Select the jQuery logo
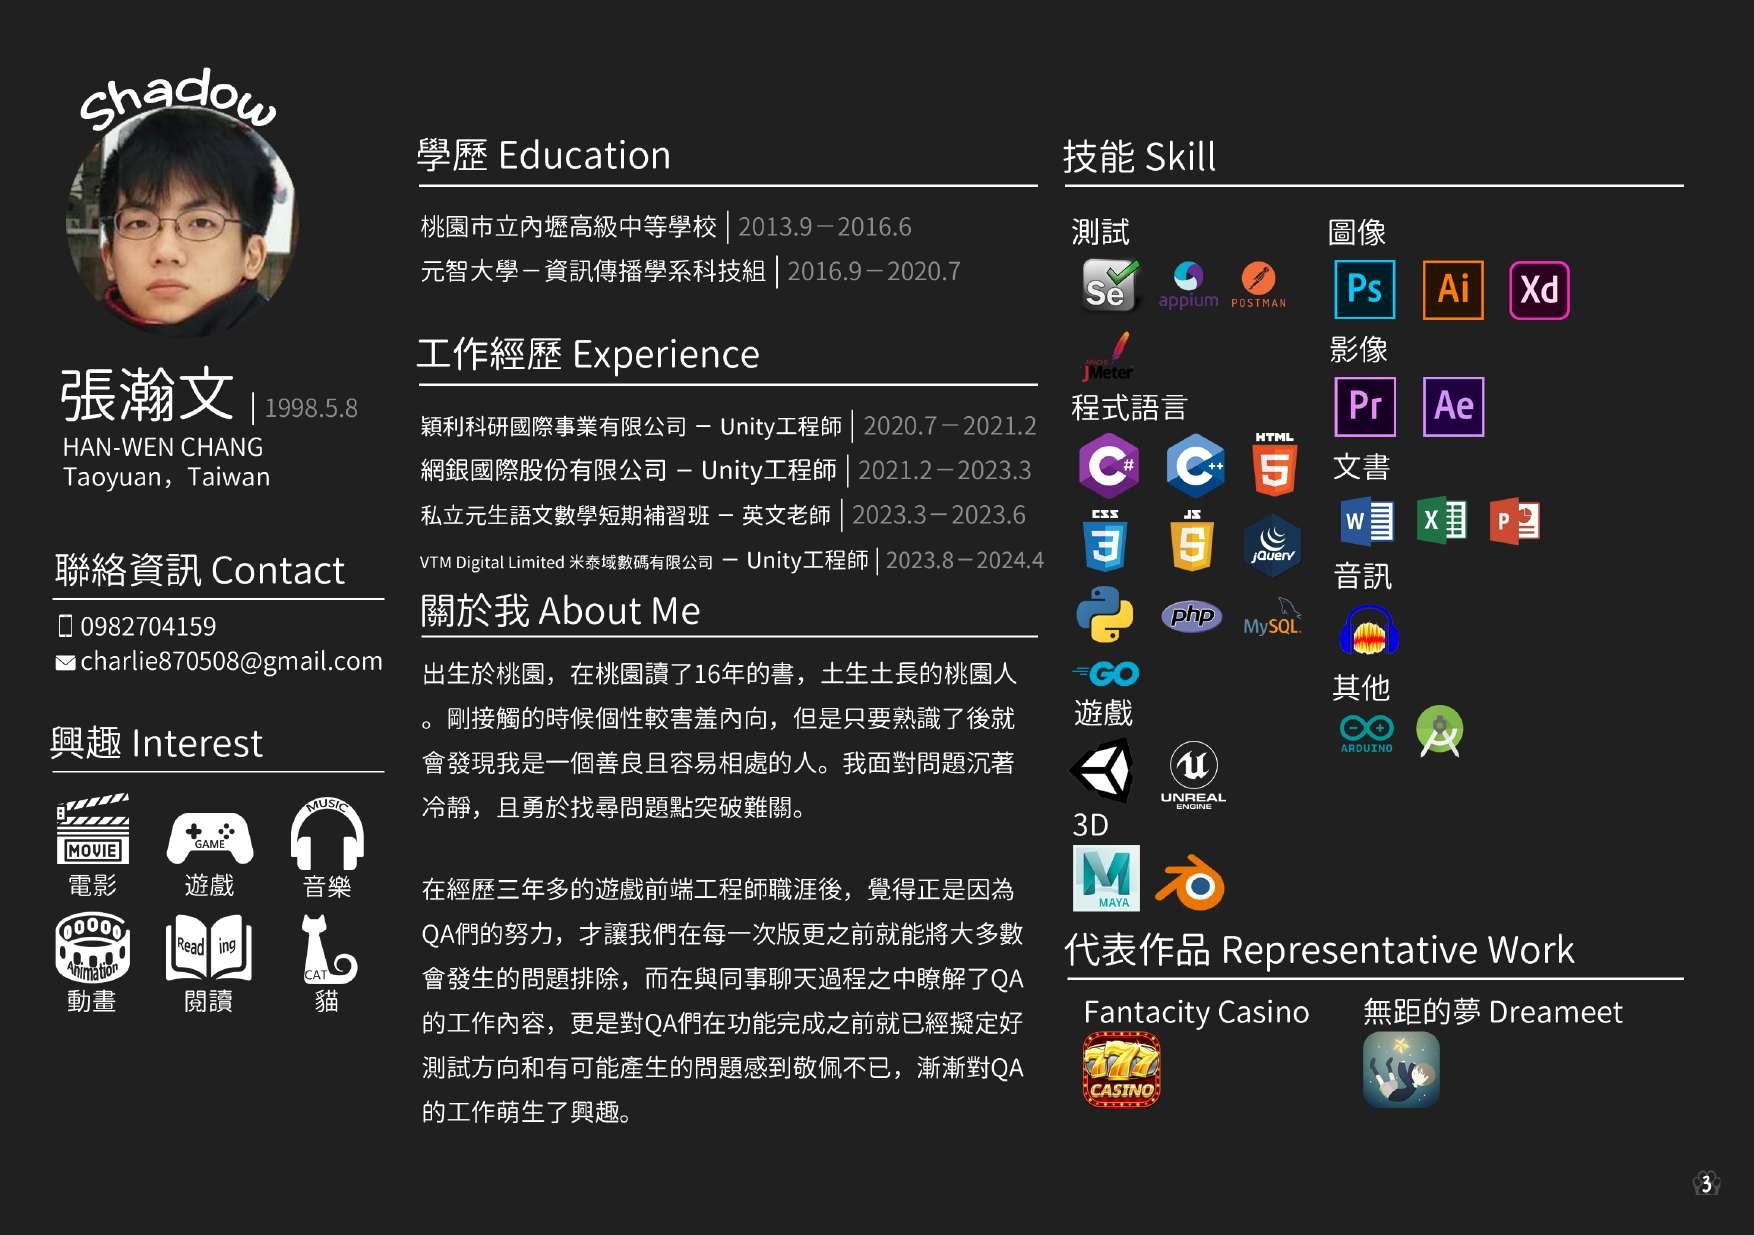The width and height of the screenshot is (1754, 1235). coord(1272,546)
